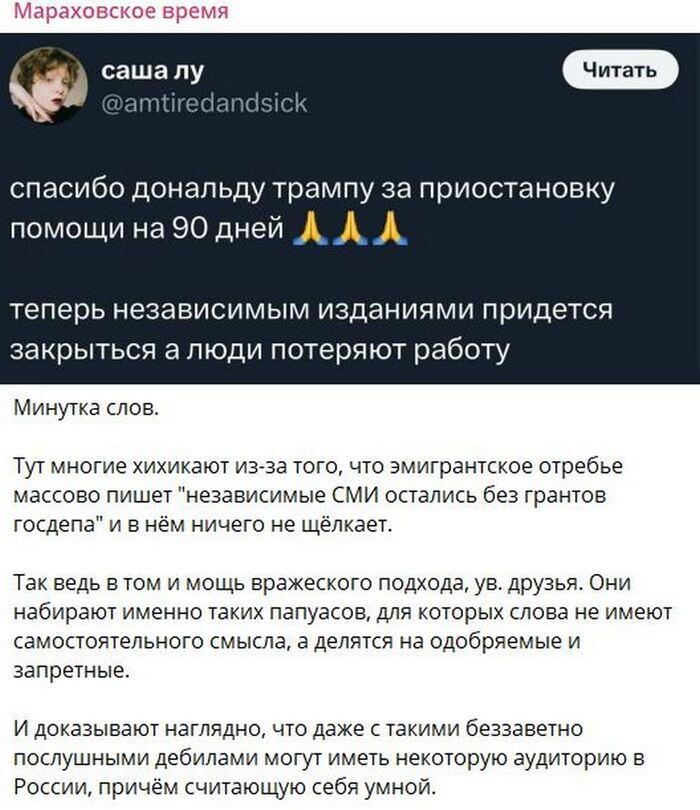700x810 pixels.
Task: Open the саша лу display name
Action: (x=150, y=70)
